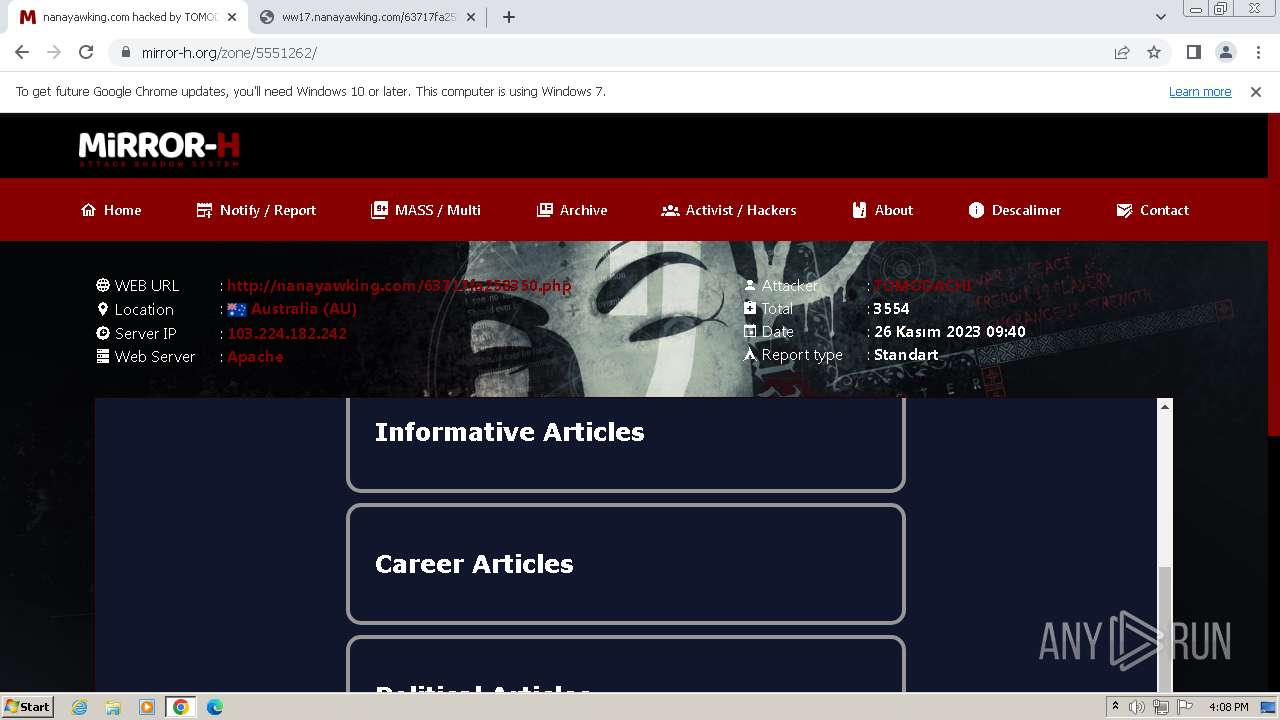Click the Server IP icon
Screen dimensions: 1280x720
coord(103,333)
